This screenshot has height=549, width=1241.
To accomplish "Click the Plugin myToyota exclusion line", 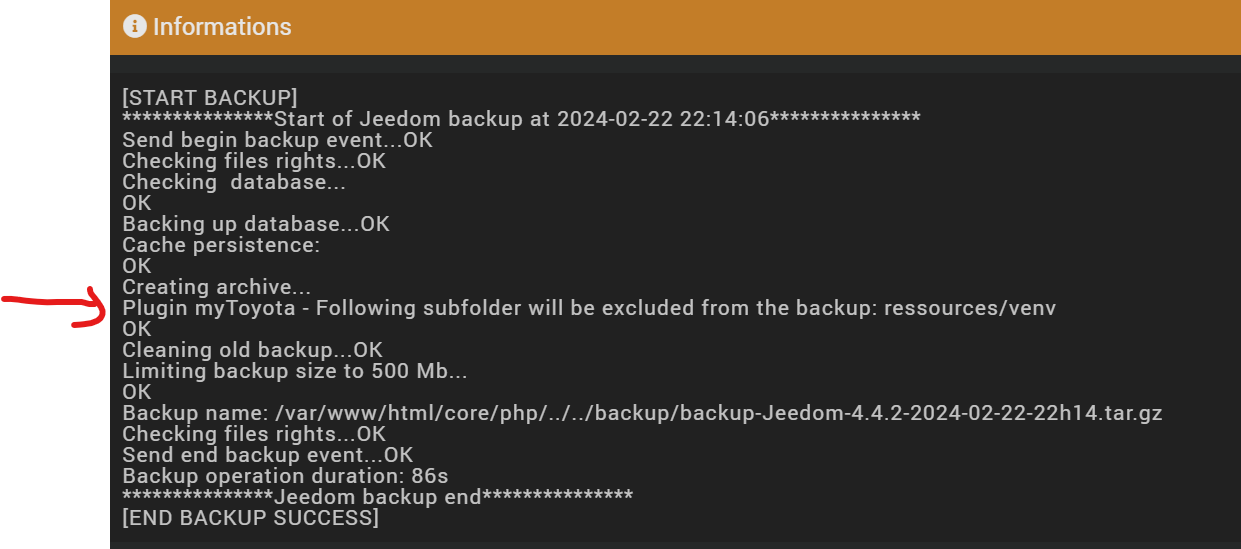I will [588, 308].
